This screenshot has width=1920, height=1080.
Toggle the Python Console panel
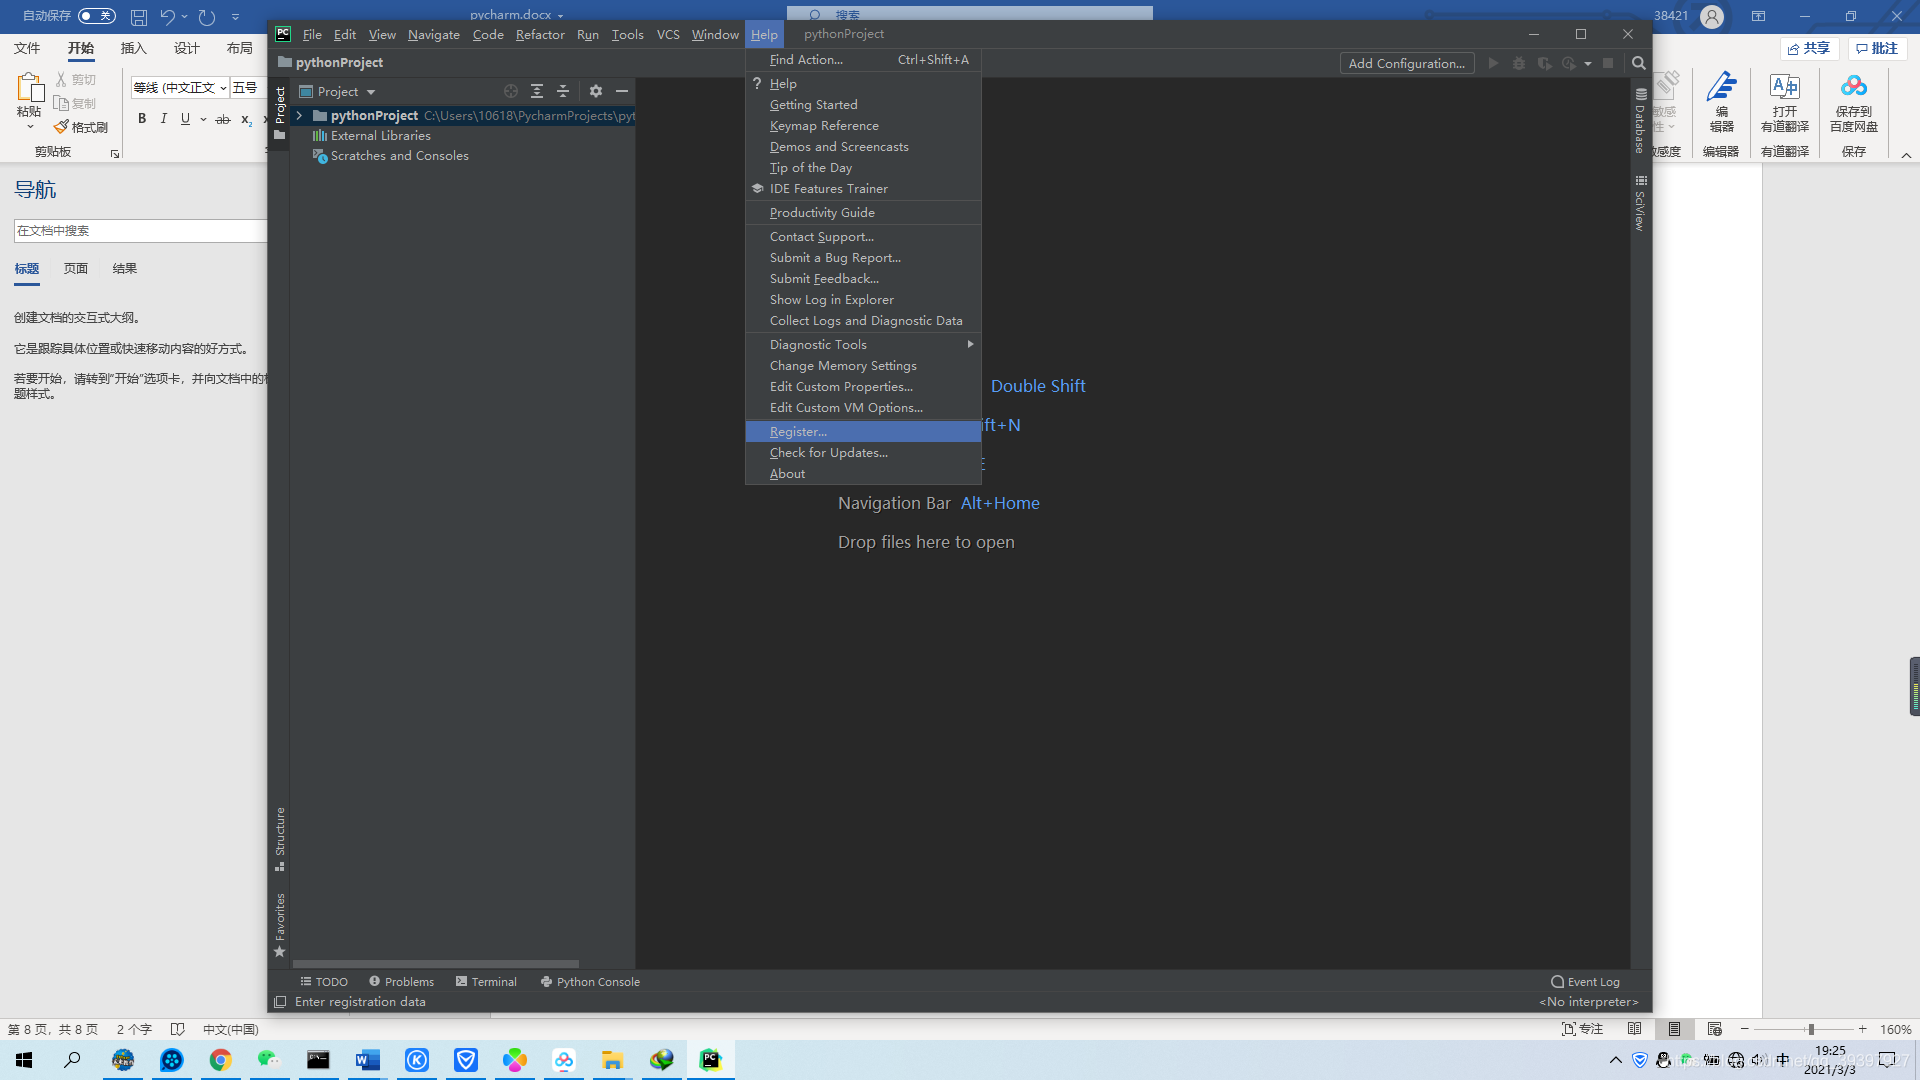click(590, 981)
